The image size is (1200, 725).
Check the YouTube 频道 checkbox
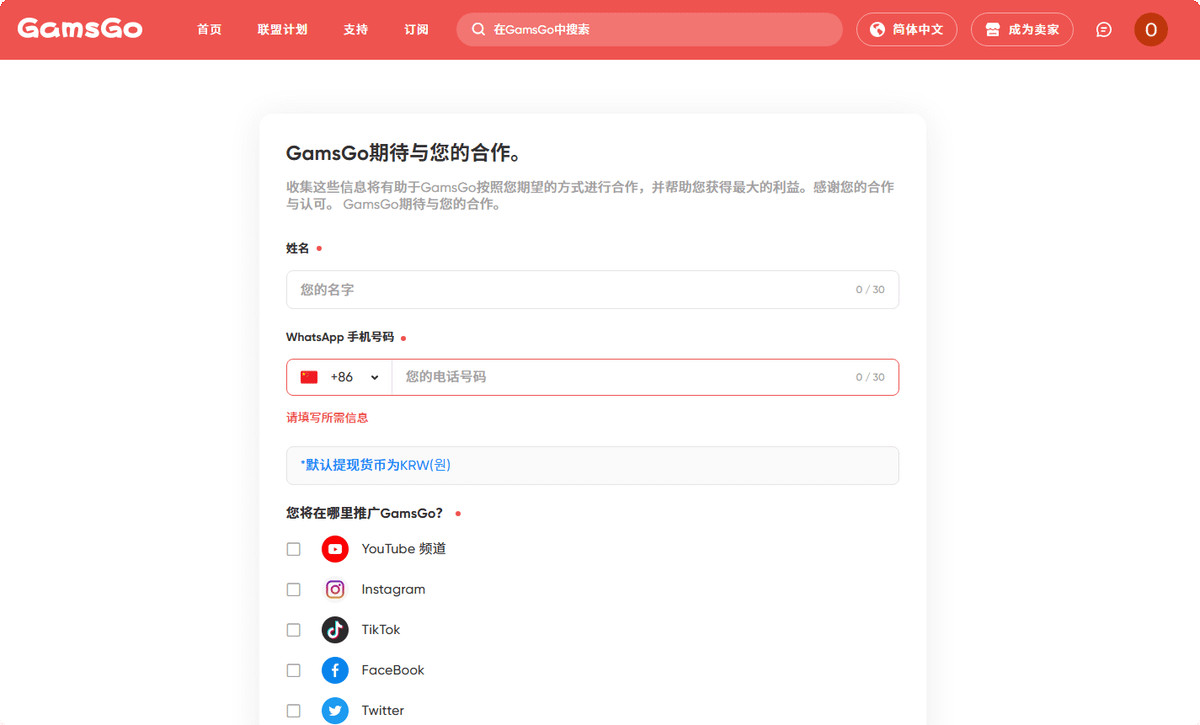click(293, 548)
